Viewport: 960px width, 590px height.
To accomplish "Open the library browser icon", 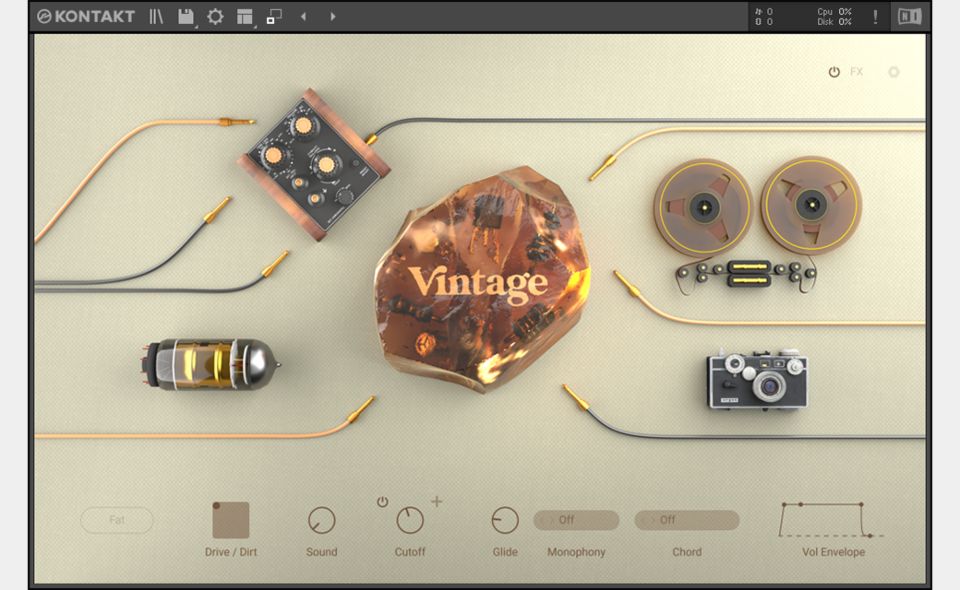I will tap(156, 16).
